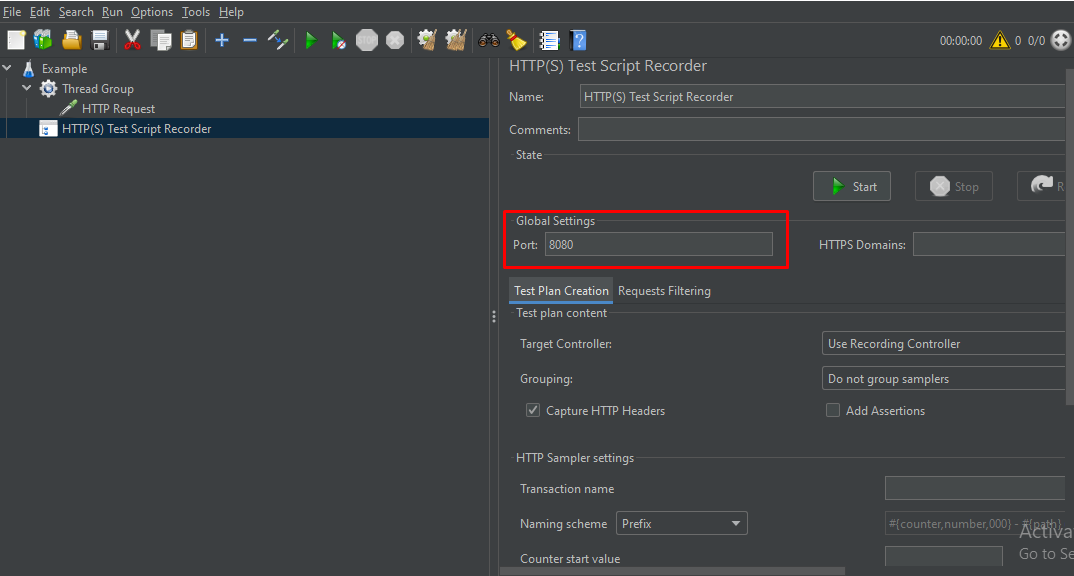Tick the Add Assertions checkbox
Viewport: 1074px width, 576px height.
click(833, 410)
